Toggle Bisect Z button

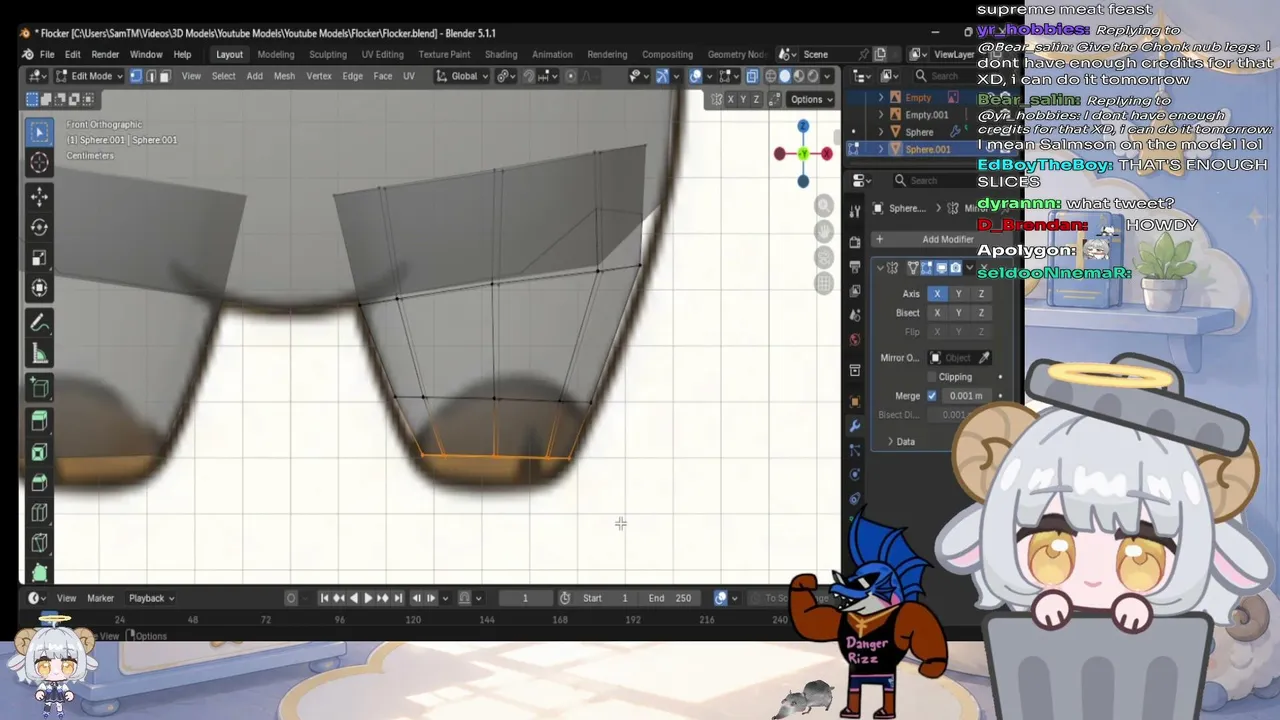pos(981,313)
